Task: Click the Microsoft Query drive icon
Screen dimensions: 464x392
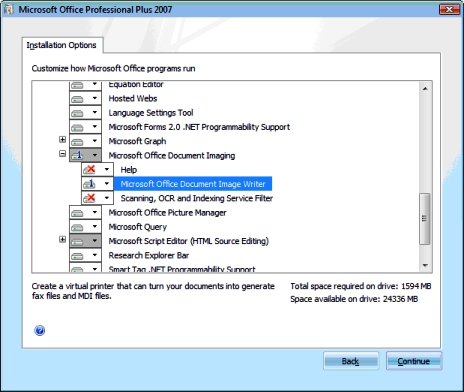Action: pyautogui.click(x=78, y=227)
